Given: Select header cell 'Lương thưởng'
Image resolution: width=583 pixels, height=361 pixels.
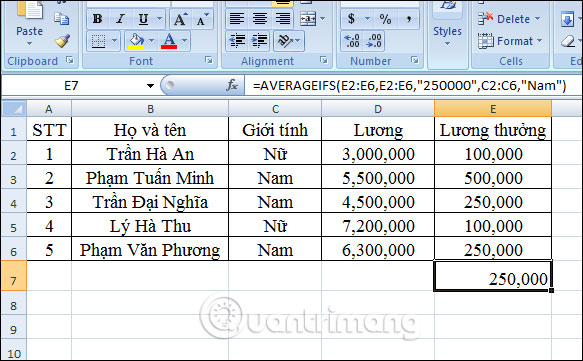Looking at the screenshot, I should (x=493, y=129).
